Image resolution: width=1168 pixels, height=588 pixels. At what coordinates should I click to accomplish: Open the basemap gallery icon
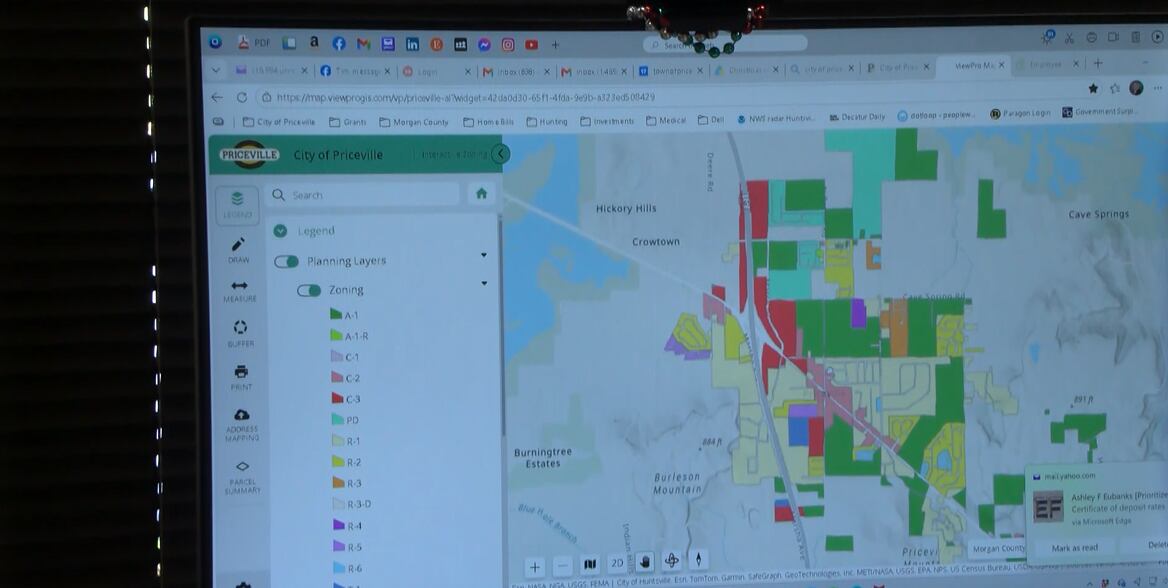pyautogui.click(x=590, y=564)
